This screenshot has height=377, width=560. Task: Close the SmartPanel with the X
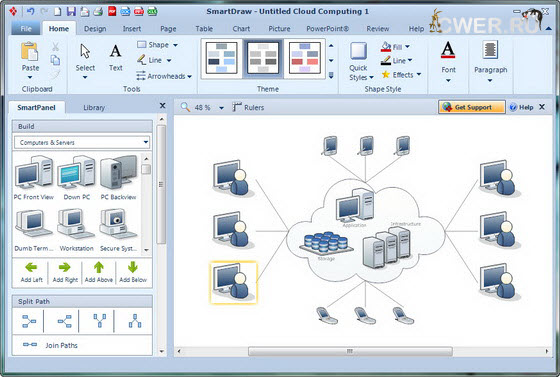coord(162,106)
